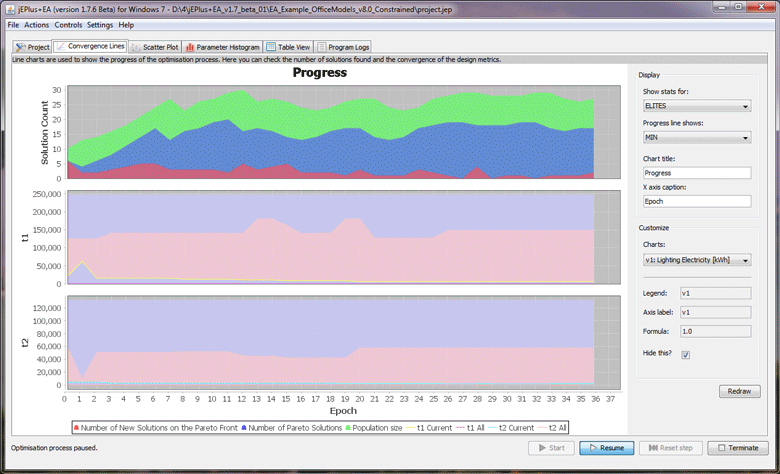Viewport: 780px width, 474px height.
Task: Switch to the Parameter Histogram tab
Action: coord(222,47)
